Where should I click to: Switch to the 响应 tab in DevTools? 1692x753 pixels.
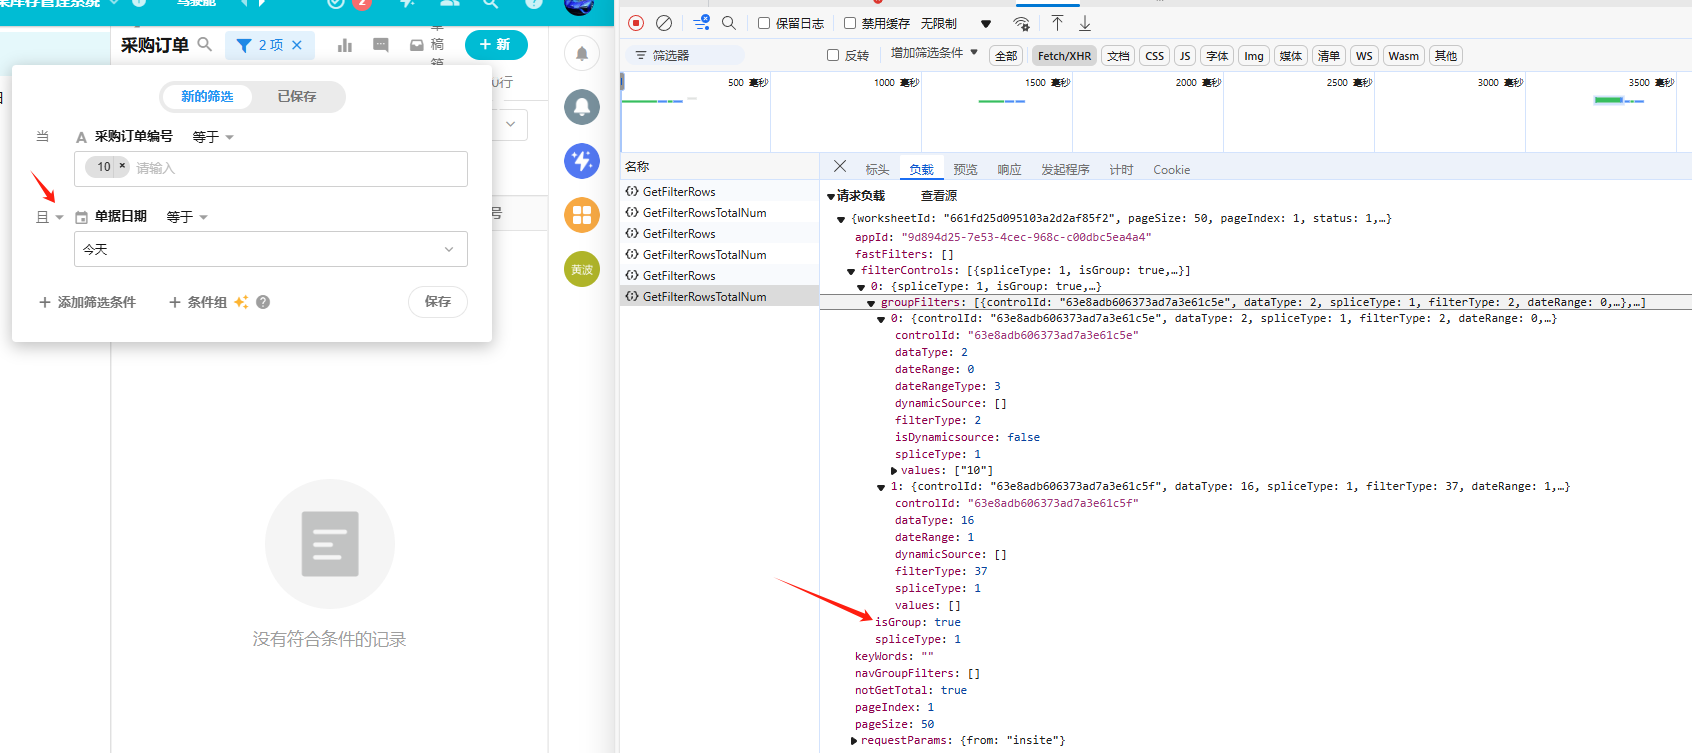coord(1009,170)
